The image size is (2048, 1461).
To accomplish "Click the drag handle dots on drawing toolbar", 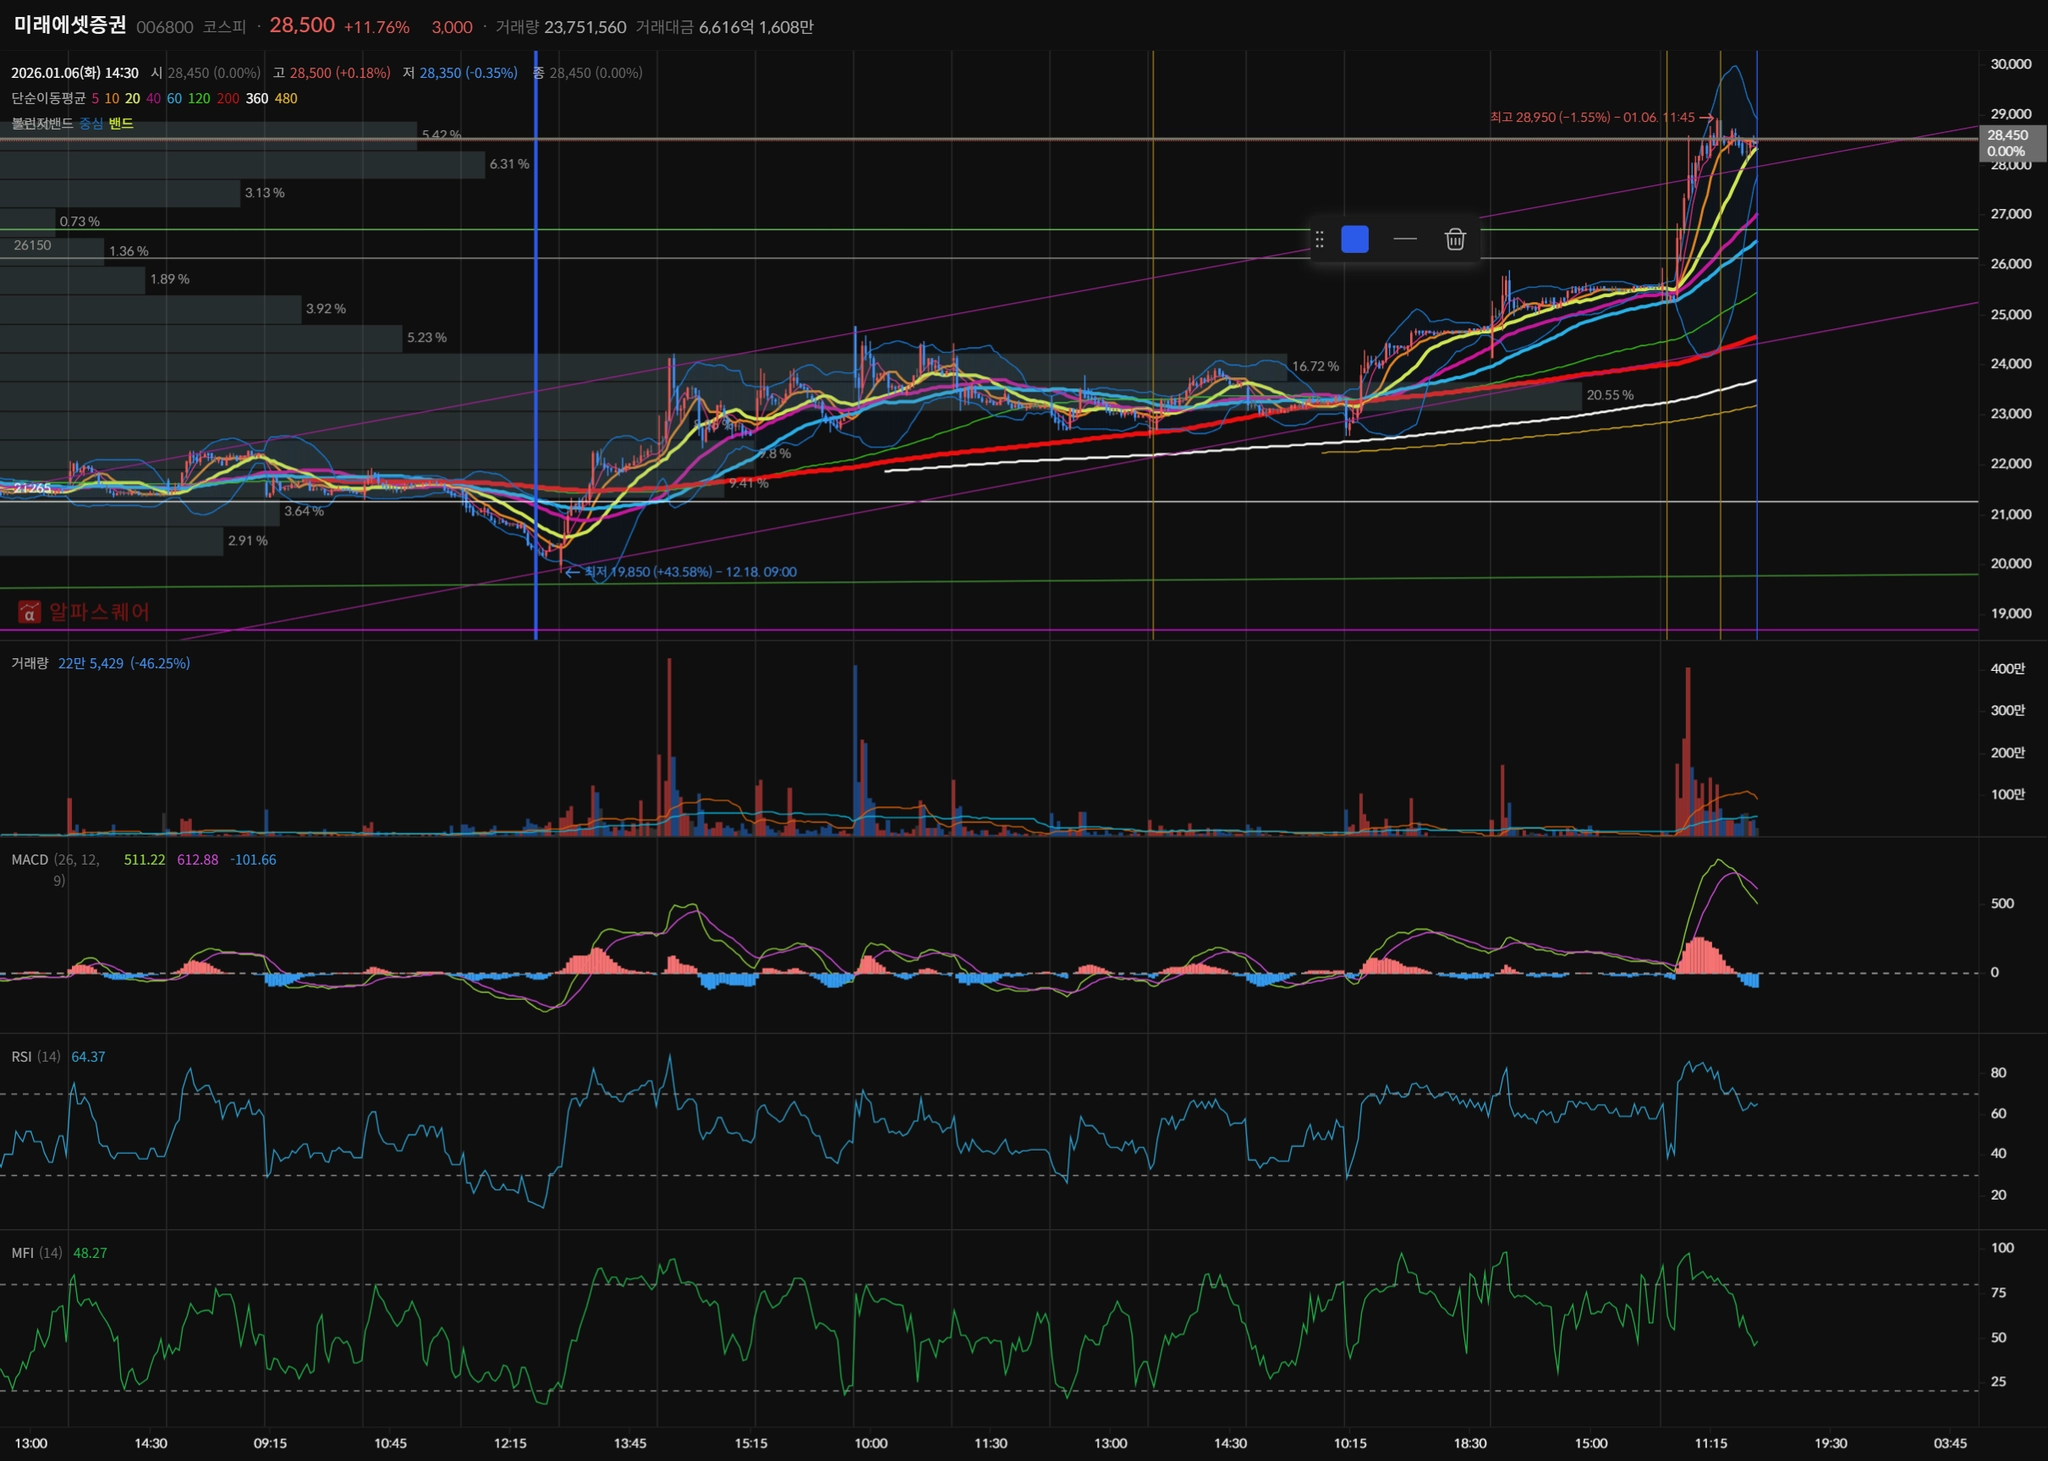I will coord(1320,239).
